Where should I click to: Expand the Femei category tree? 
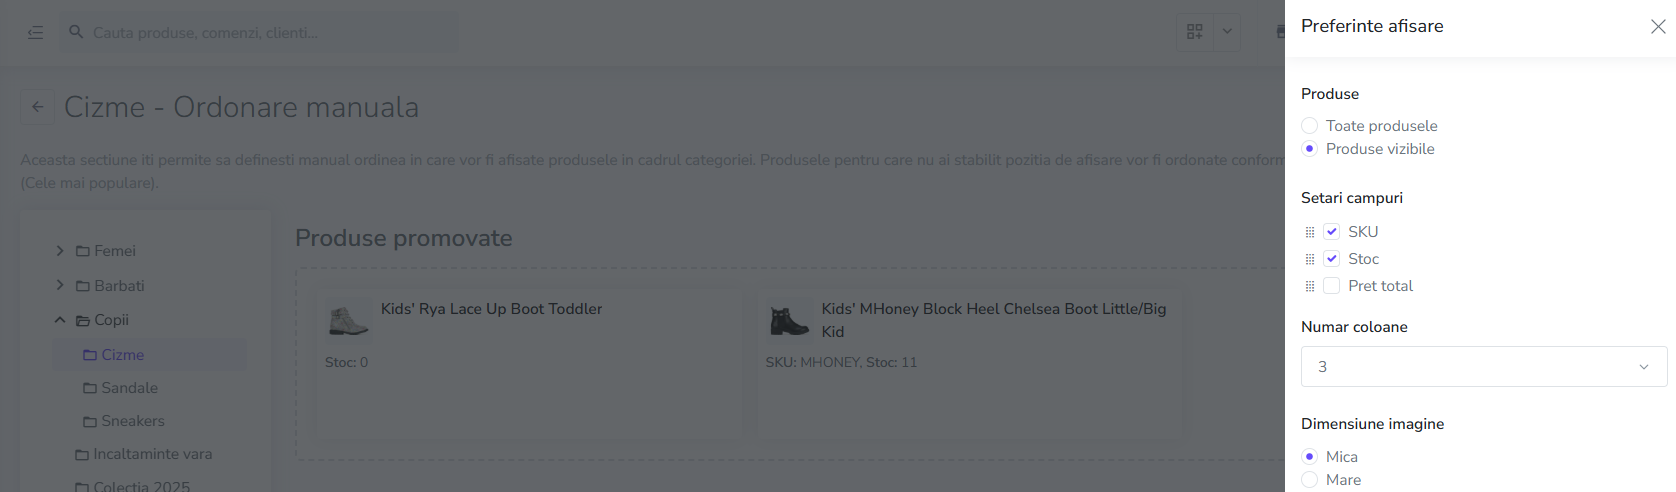[x=60, y=251]
